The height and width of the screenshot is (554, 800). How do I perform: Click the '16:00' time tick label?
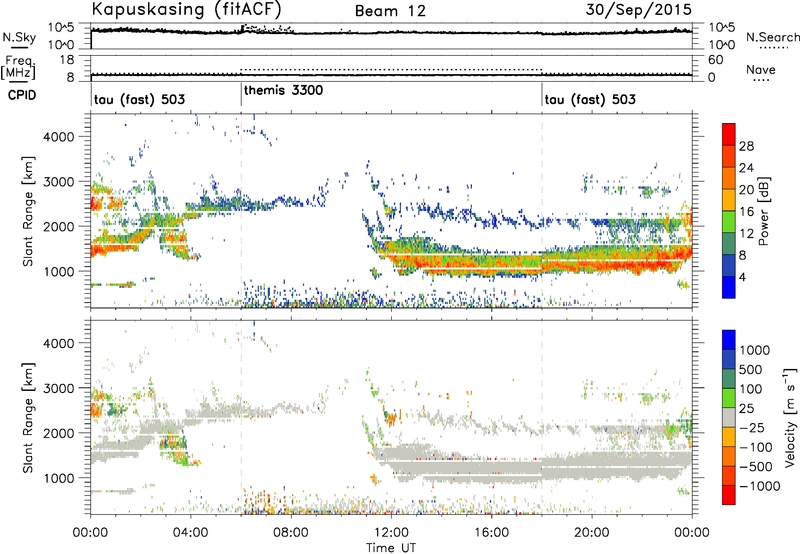coord(491,533)
